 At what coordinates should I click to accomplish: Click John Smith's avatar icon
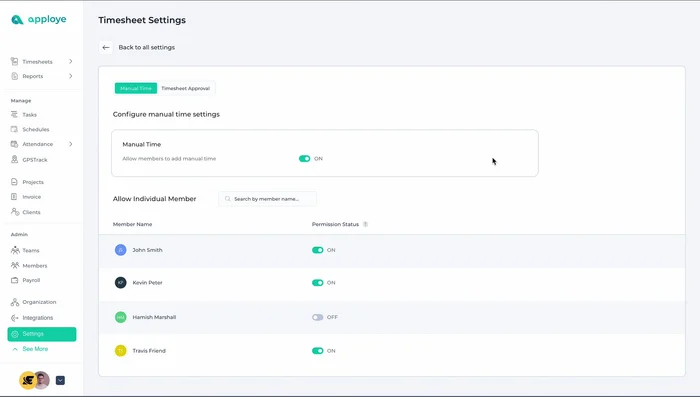pyautogui.click(x=121, y=250)
